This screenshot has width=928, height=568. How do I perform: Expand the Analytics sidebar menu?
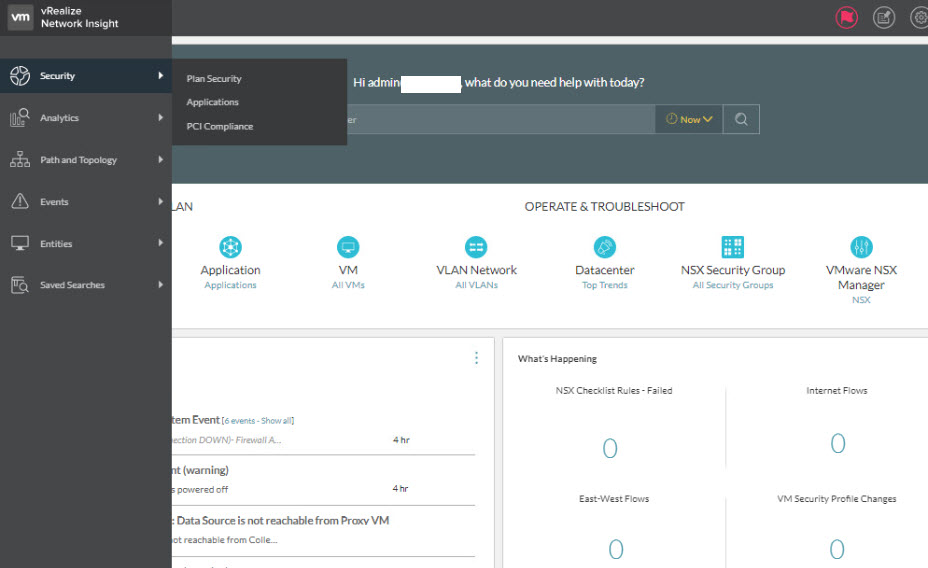(85, 118)
